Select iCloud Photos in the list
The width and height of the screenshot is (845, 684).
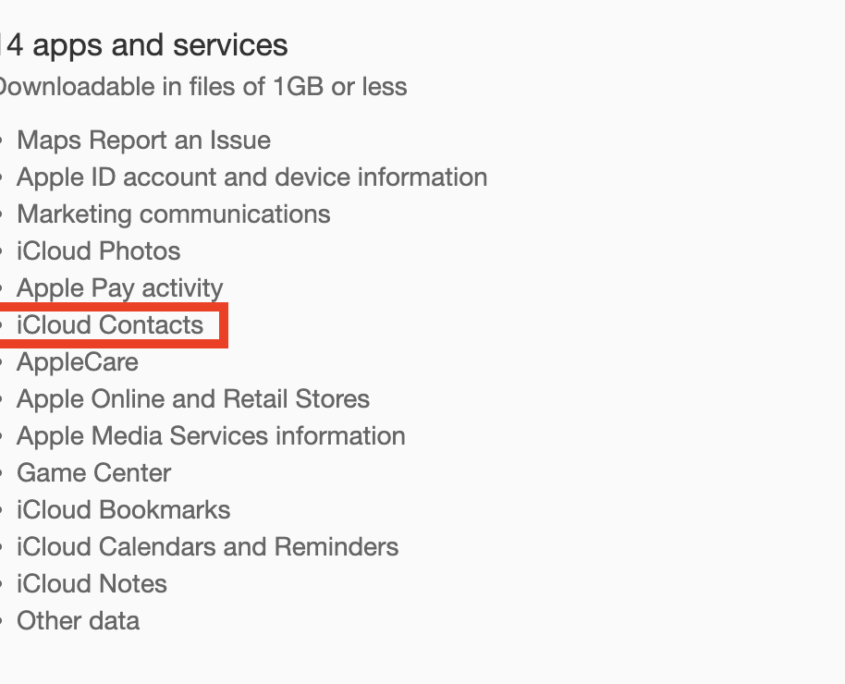tap(98, 251)
